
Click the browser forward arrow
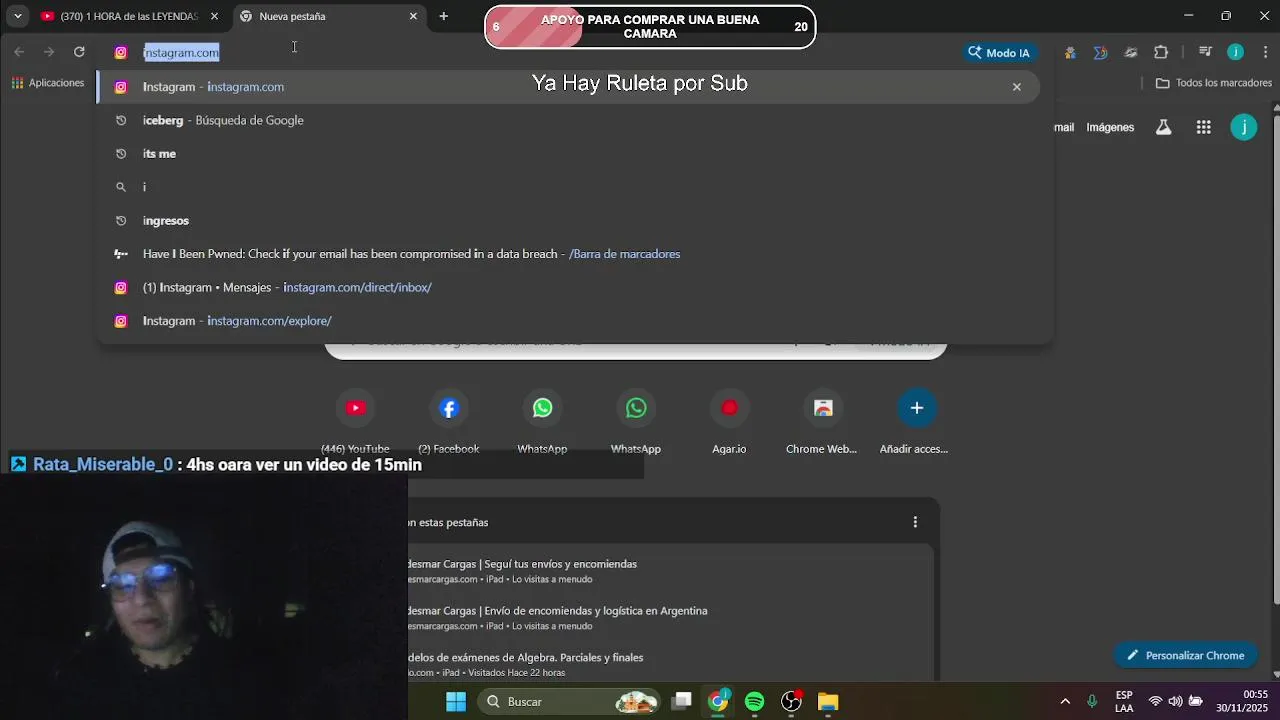point(48,52)
